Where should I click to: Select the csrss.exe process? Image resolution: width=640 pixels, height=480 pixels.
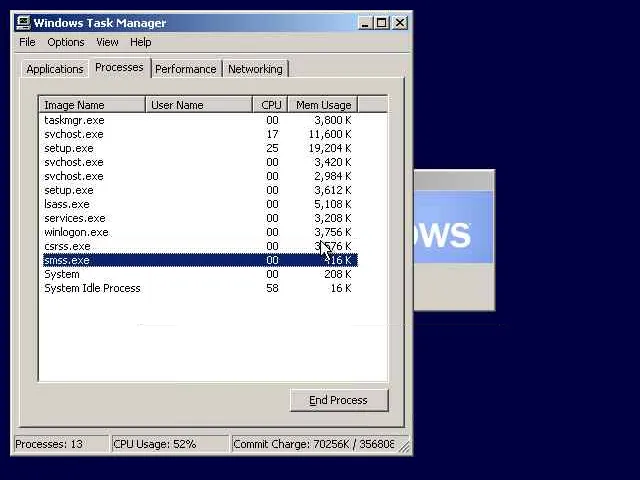[200, 246]
